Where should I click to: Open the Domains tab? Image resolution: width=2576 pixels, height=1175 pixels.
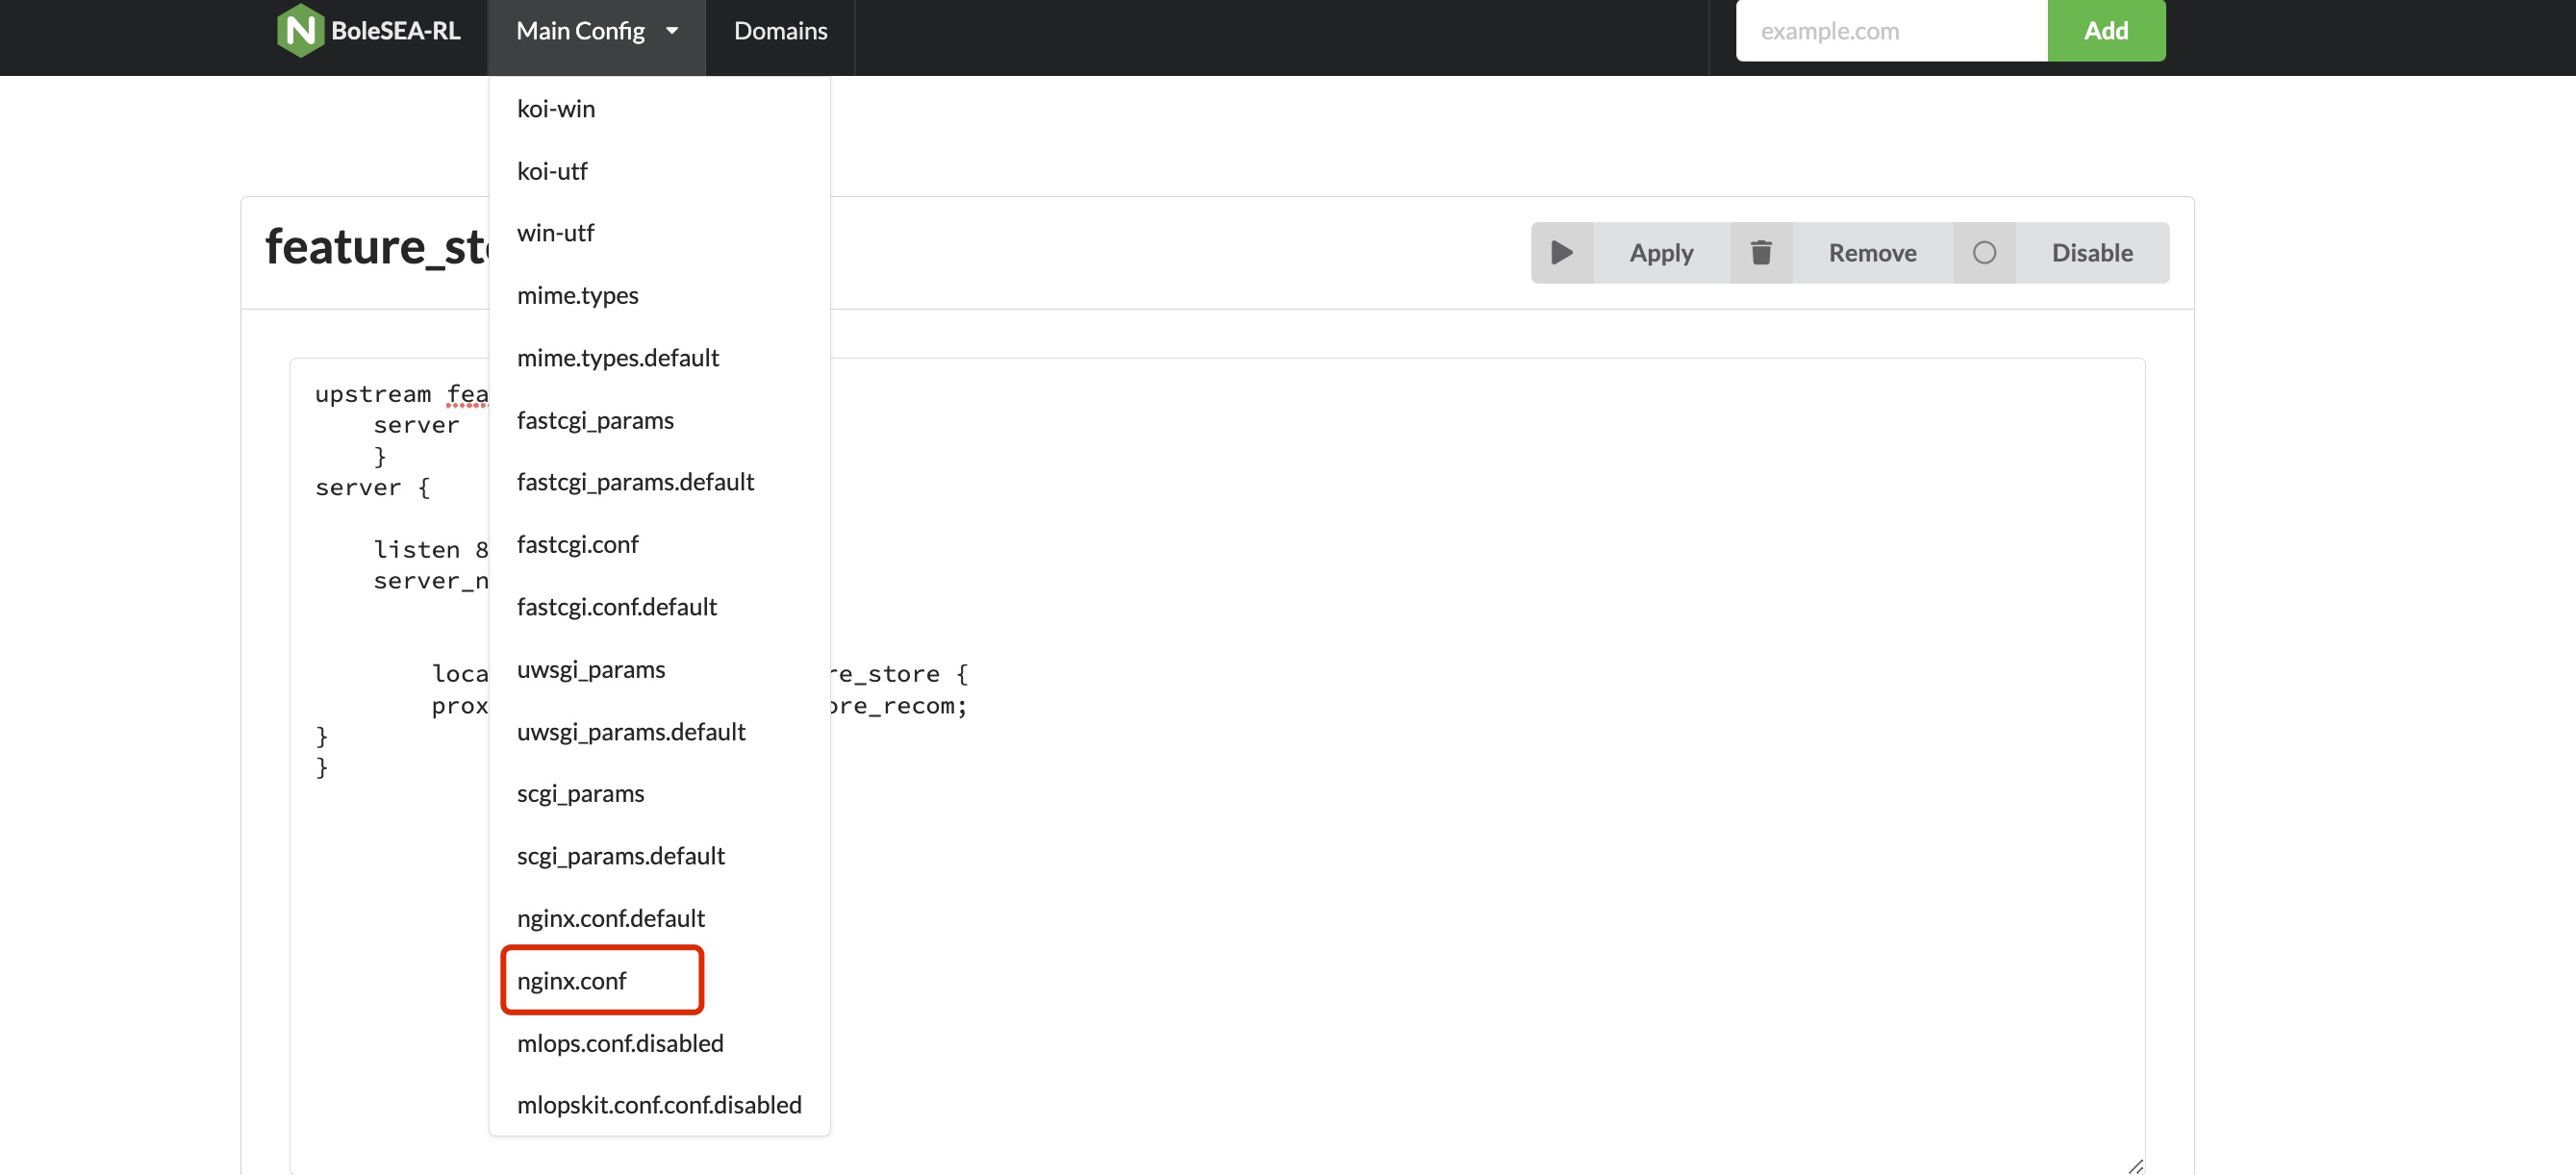click(x=780, y=31)
